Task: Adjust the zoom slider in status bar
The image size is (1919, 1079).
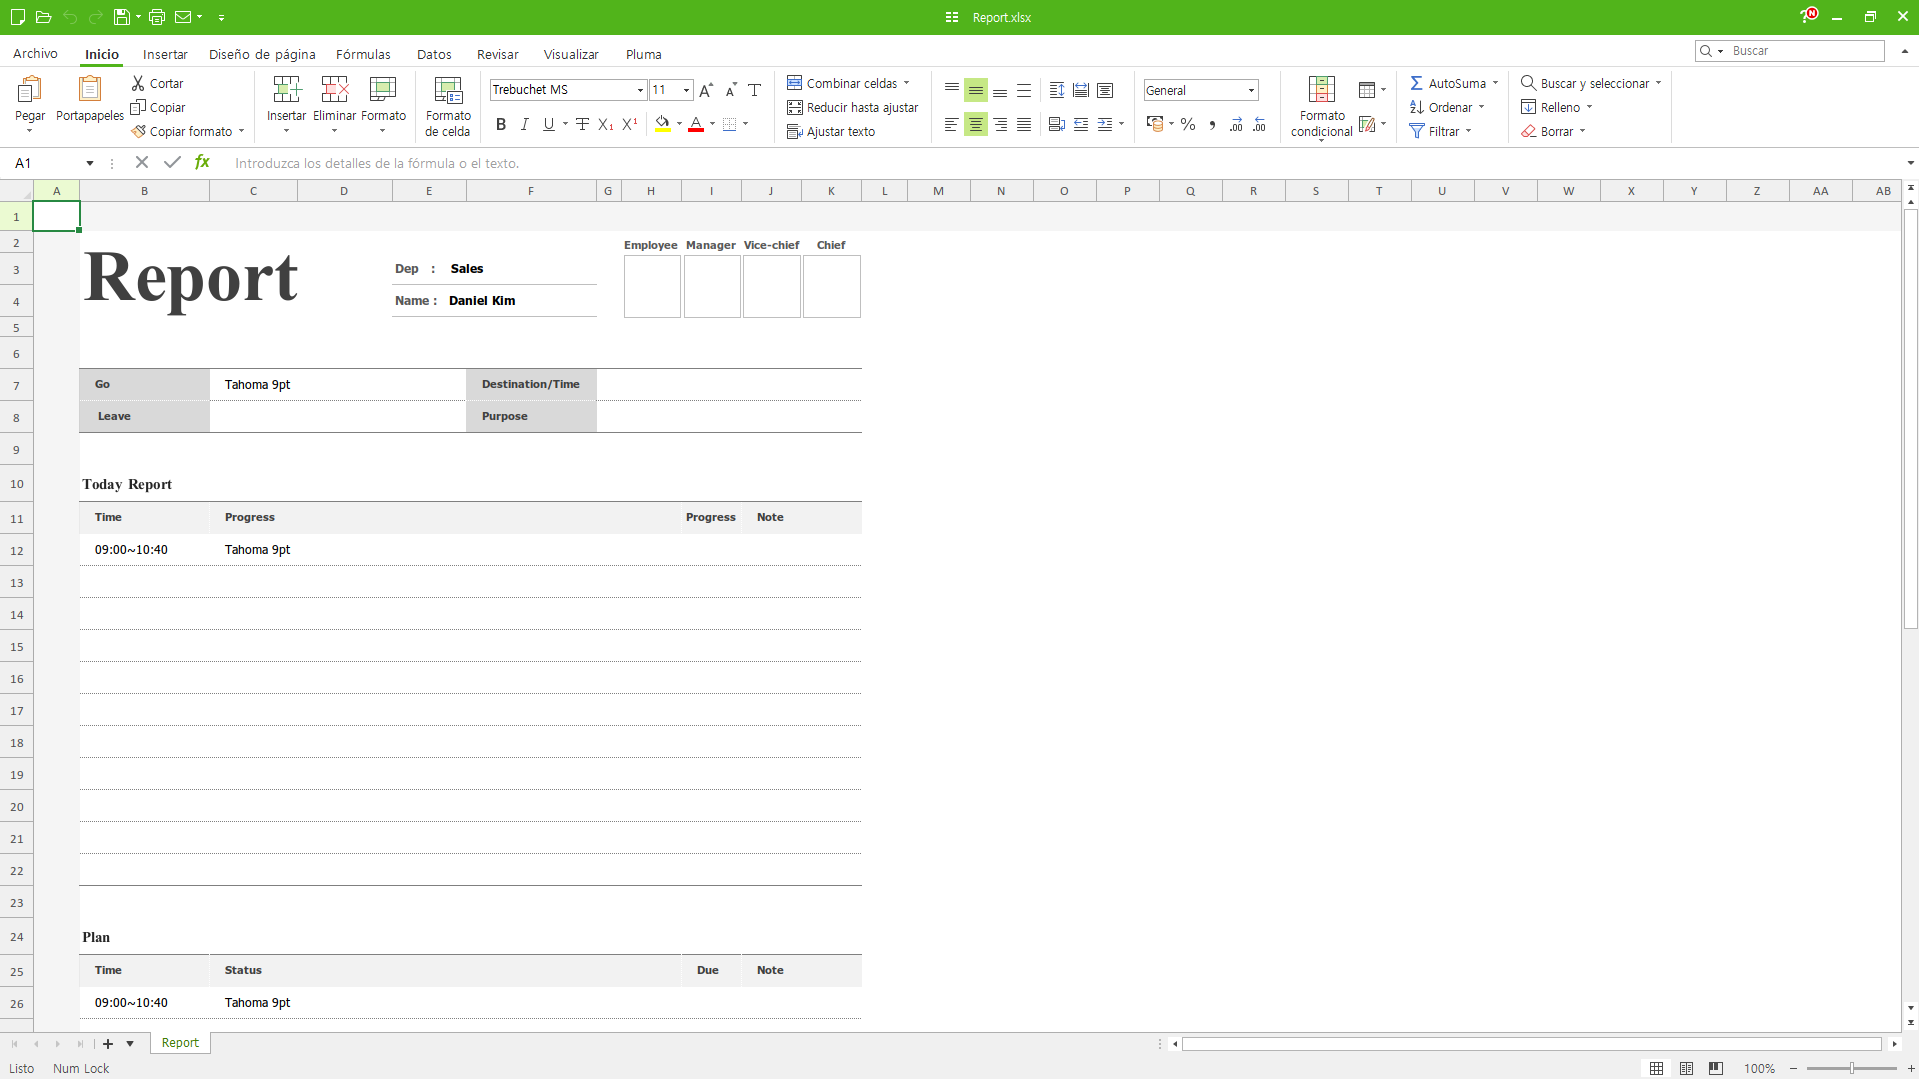Action: (x=1851, y=1068)
